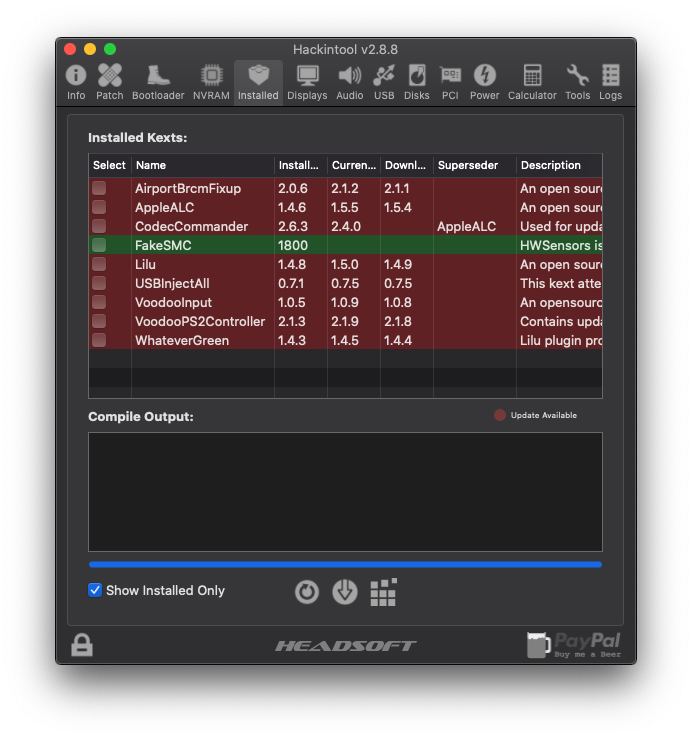This screenshot has height=738, width=692.
Task: Select the Lilu row name
Action: pos(145,265)
